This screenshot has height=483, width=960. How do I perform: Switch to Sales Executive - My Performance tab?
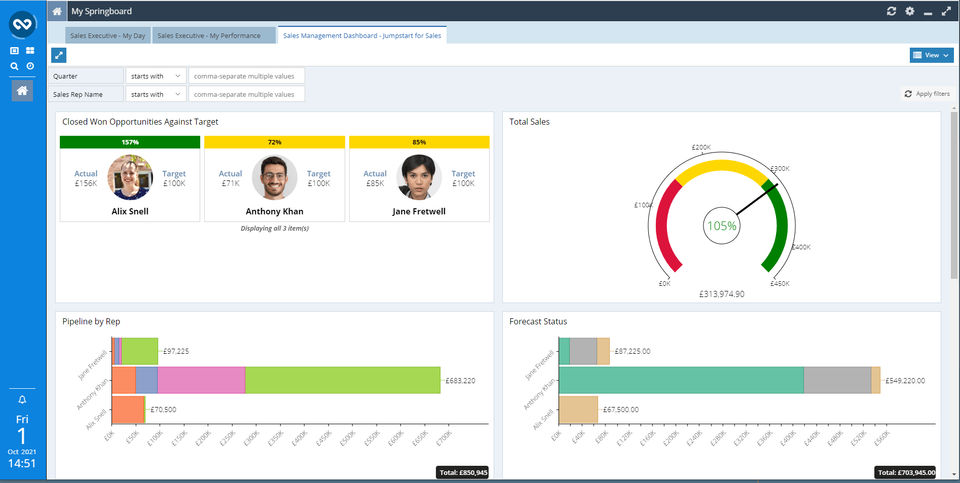[x=214, y=35]
